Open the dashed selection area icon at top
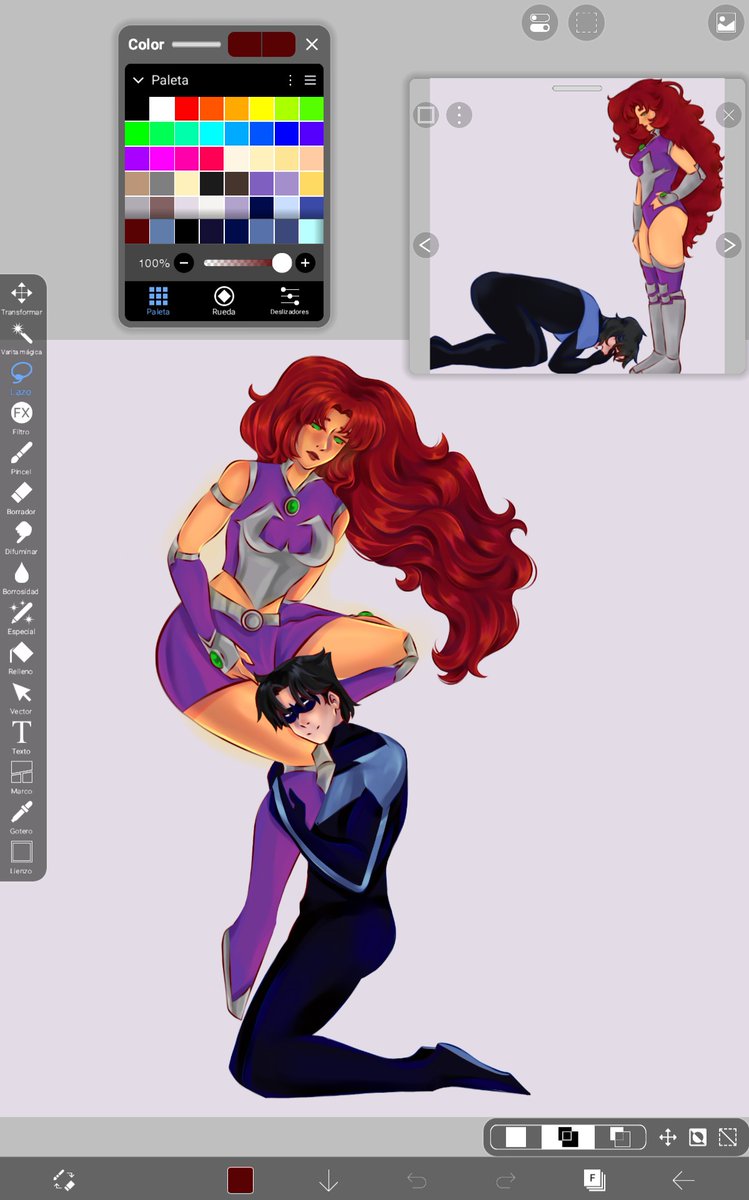The width and height of the screenshot is (749, 1200). click(x=586, y=22)
